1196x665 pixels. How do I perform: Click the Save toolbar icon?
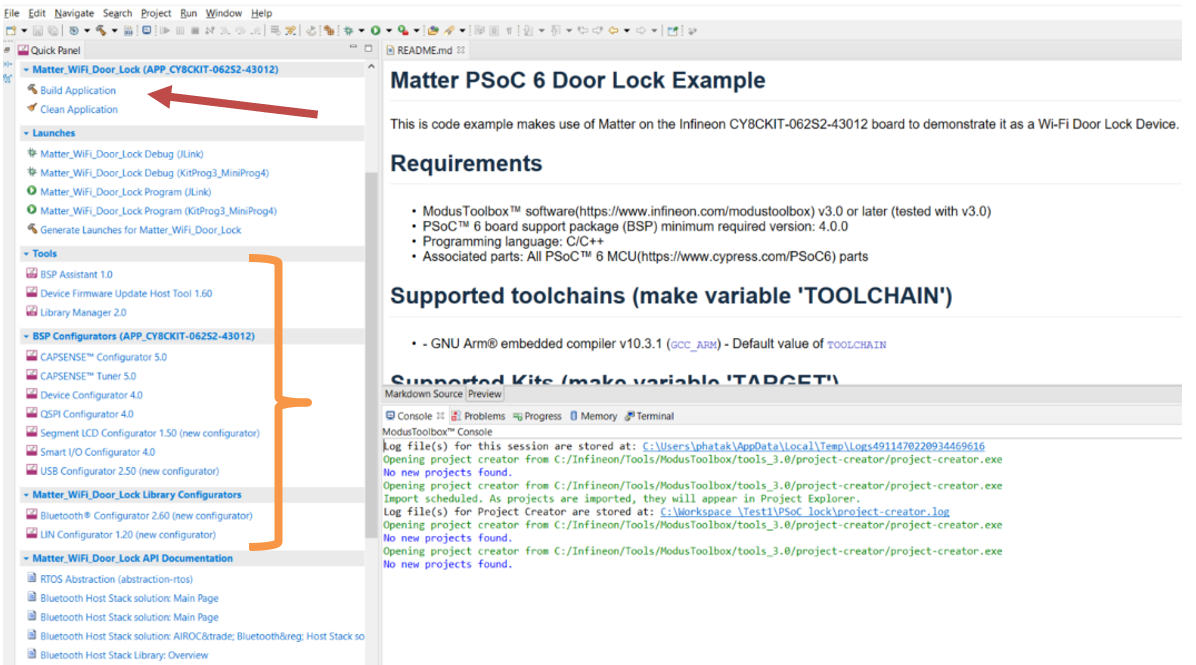click(37, 31)
